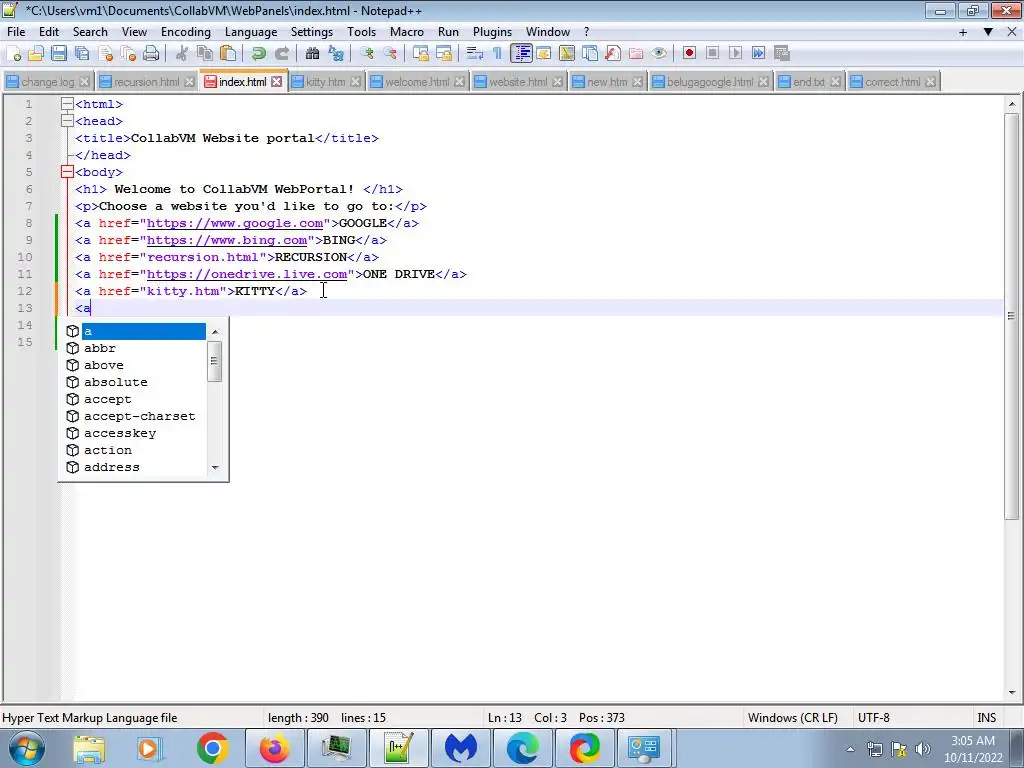Toggle synchronize vertical scrolling icon
The image size is (1024, 768).
pyautogui.click(x=421, y=54)
